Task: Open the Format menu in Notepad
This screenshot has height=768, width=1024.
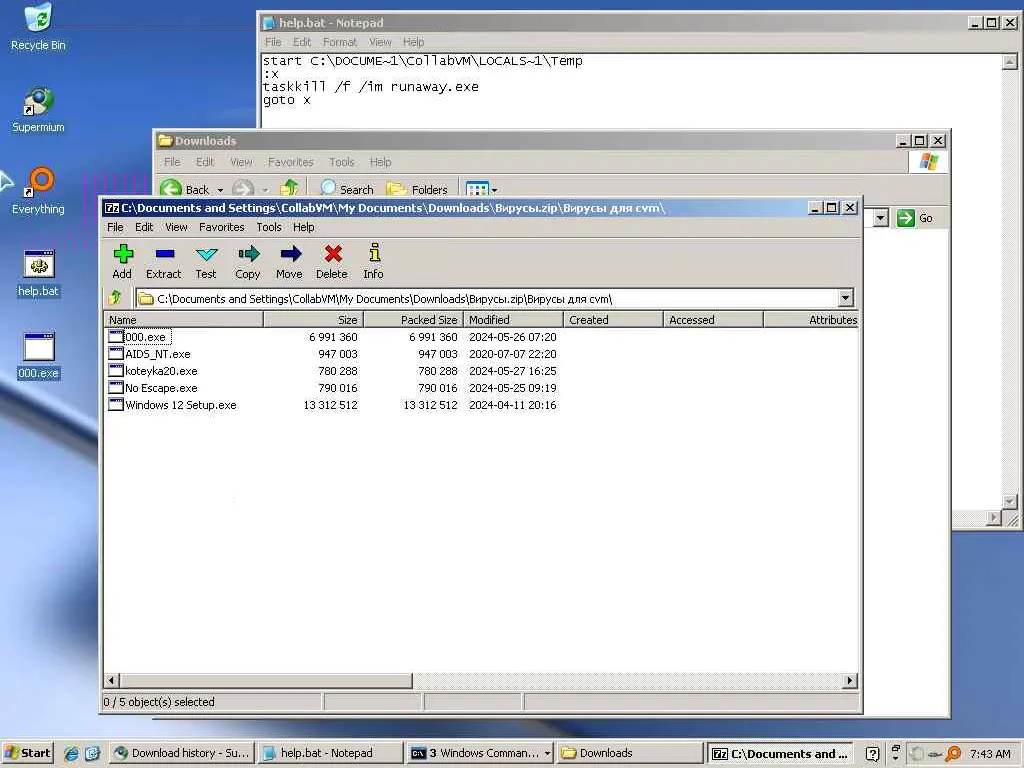Action: (x=340, y=42)
